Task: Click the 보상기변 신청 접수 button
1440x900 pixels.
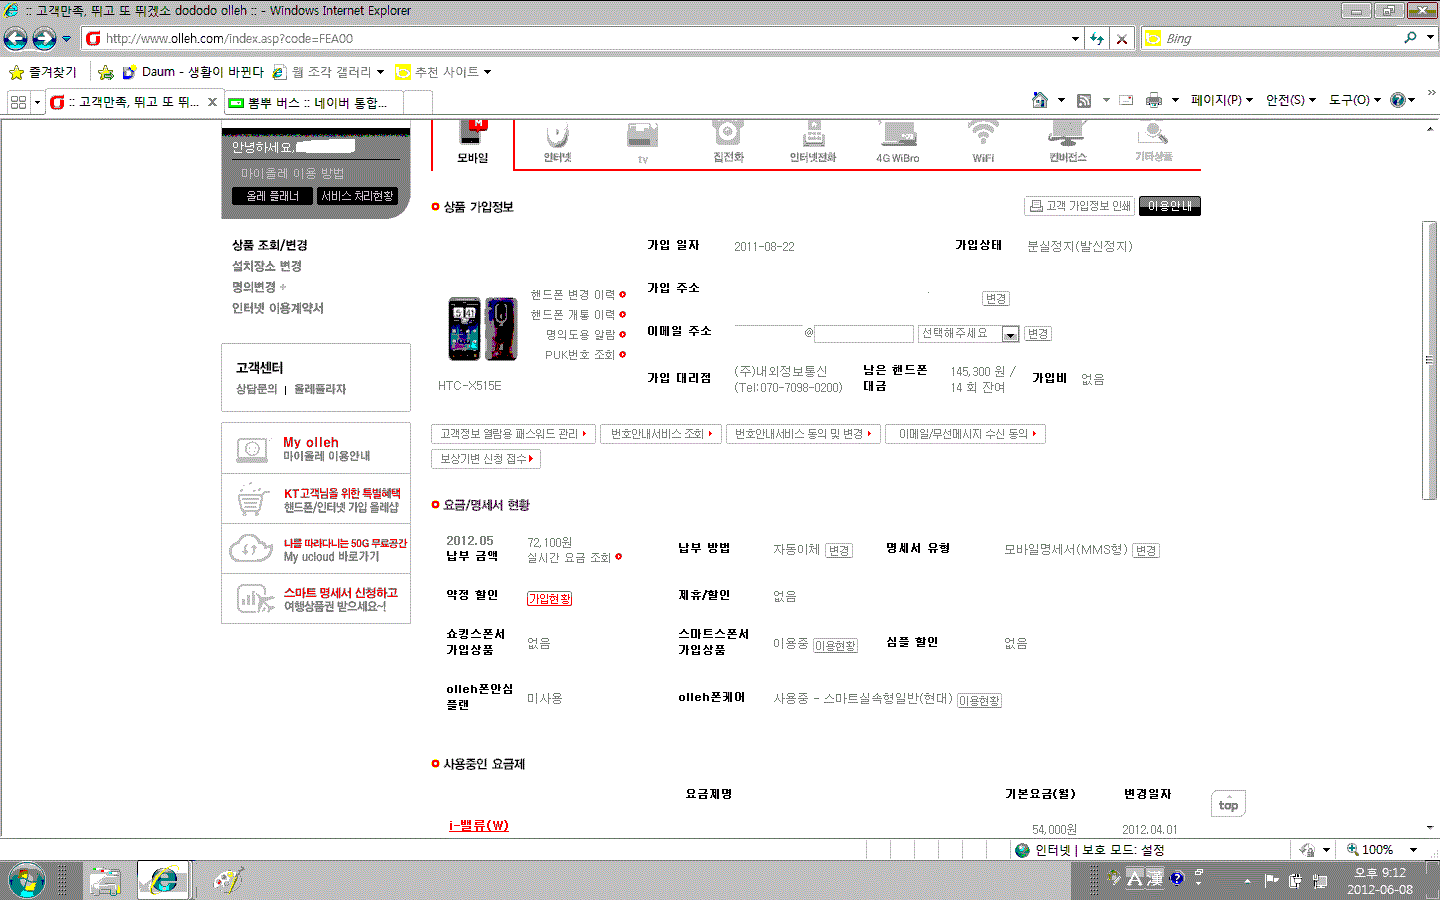Action: [x=486, y=459]
